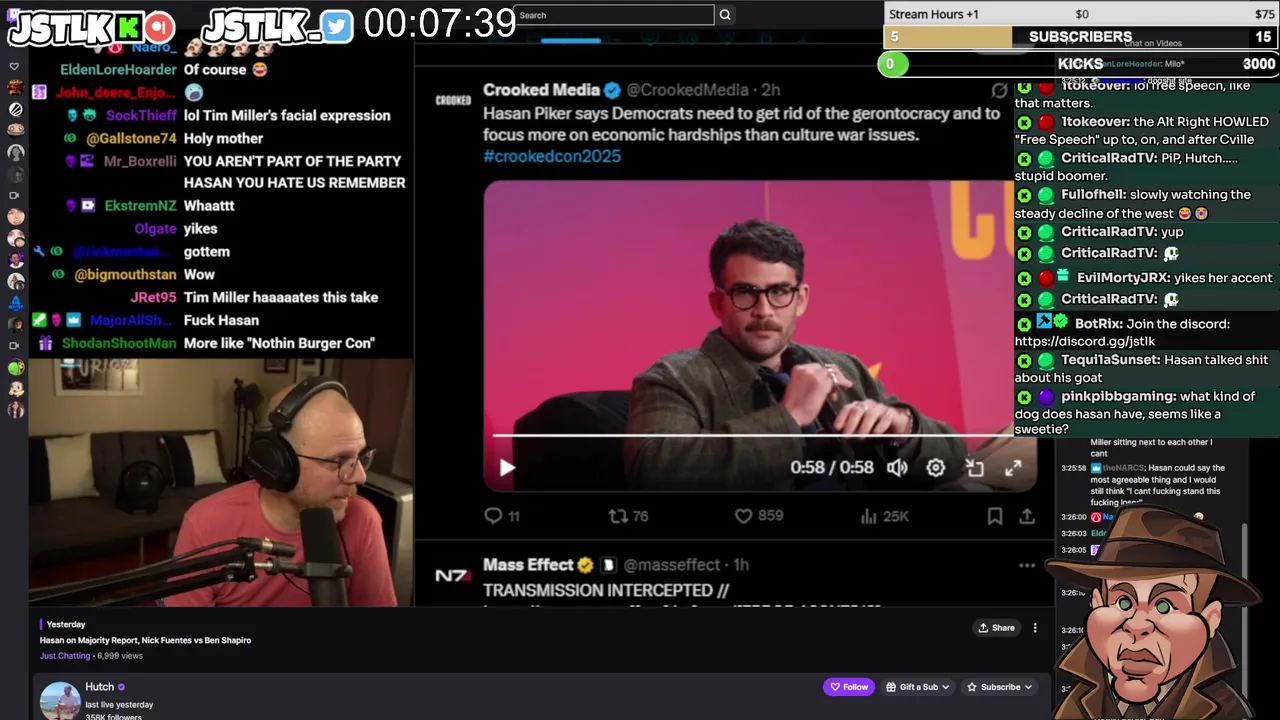Open the three-dot menu next to Share
Viewport: 1280px width, 720px height.
pyautogui.click(x=1035, y=628)
